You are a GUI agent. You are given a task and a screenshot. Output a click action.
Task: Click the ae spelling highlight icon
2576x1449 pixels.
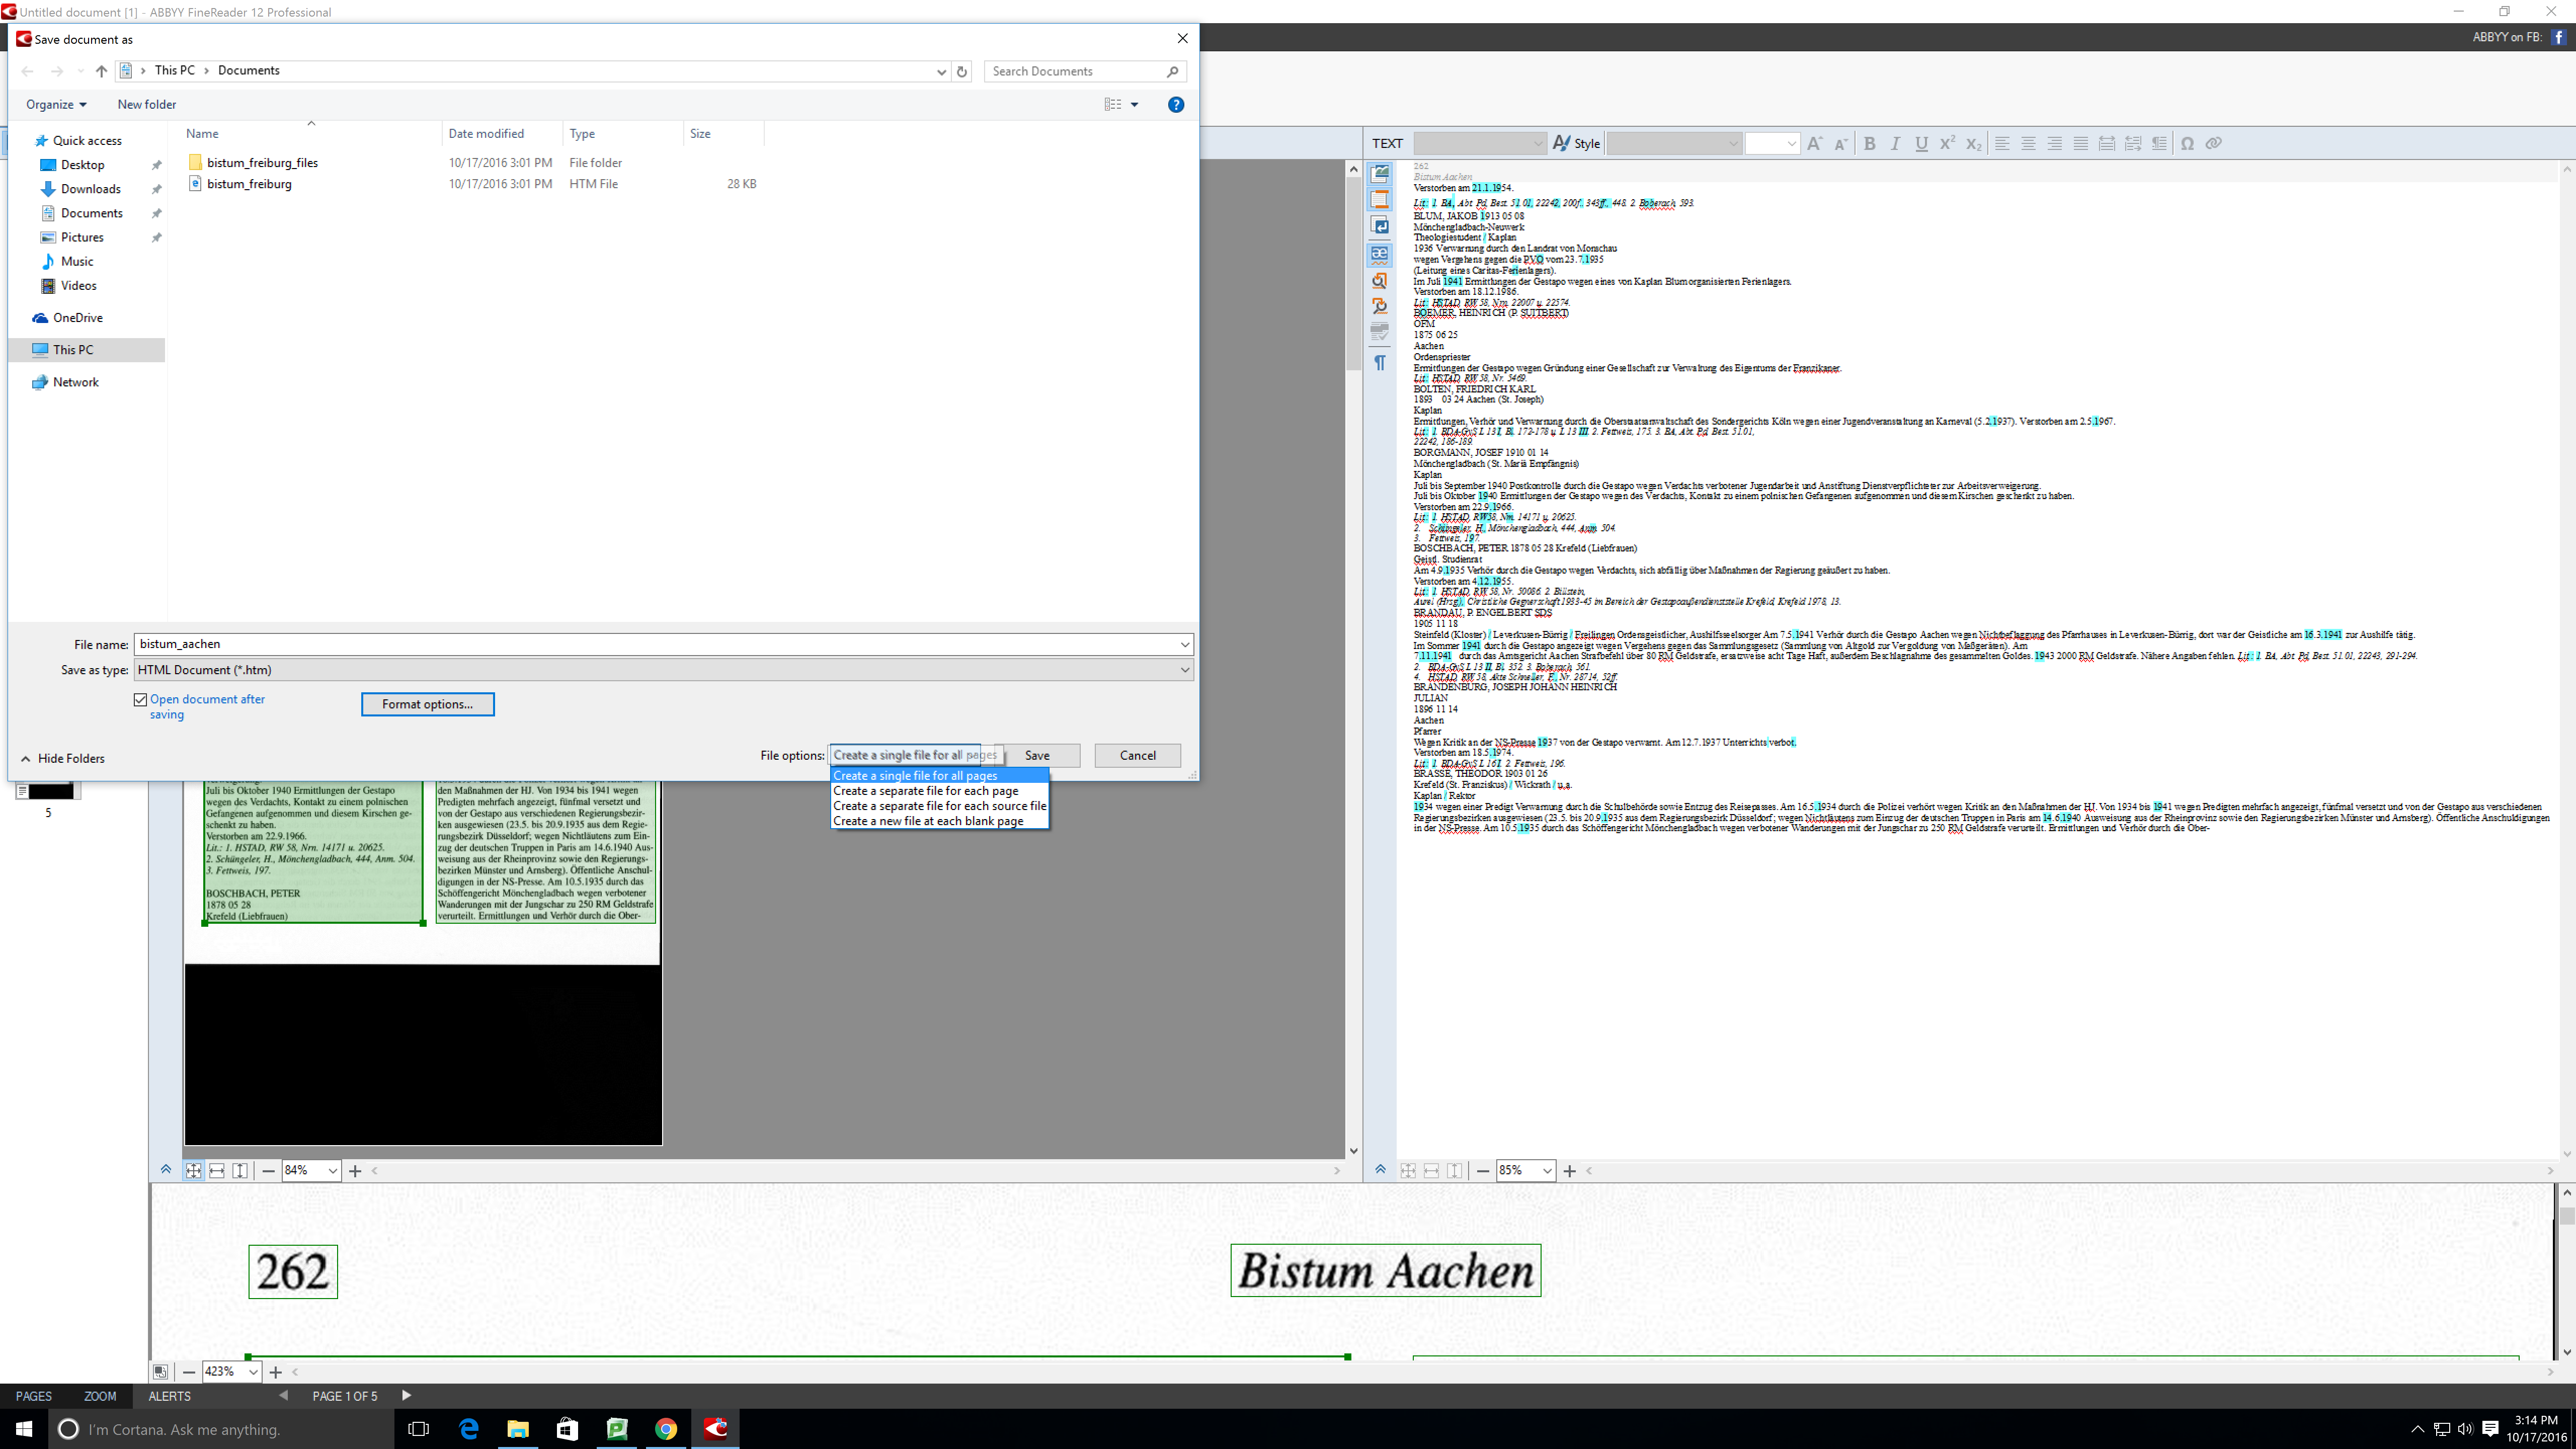1380,254
